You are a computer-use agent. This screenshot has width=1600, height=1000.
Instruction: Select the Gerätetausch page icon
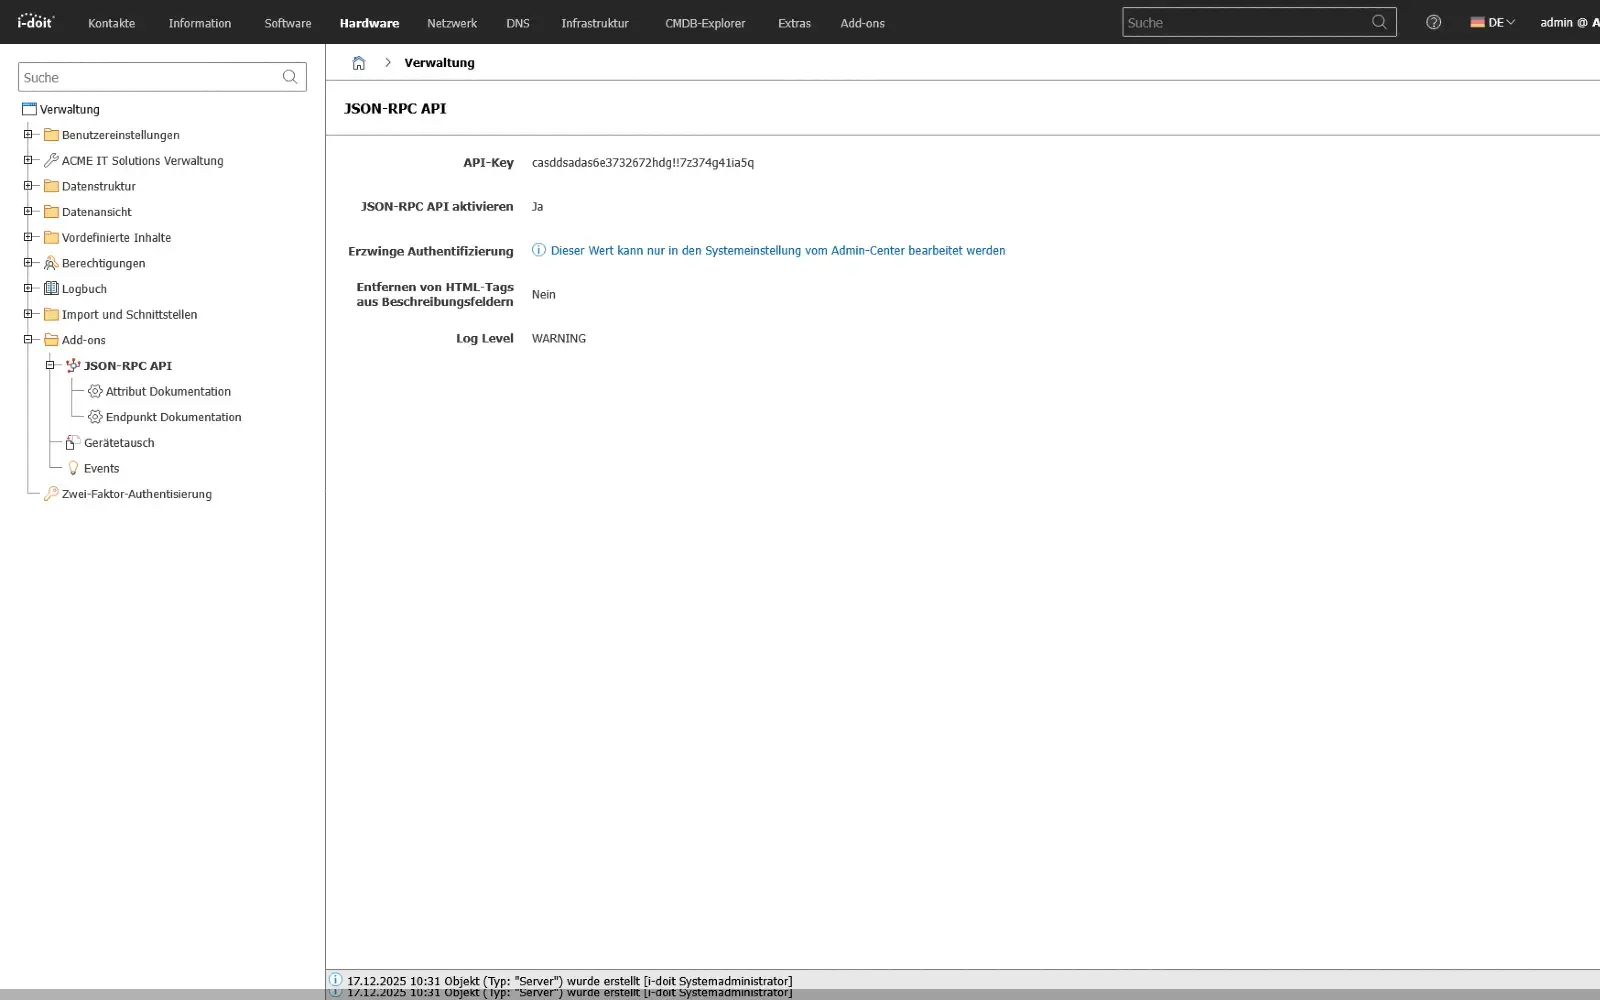coord(72,442)
